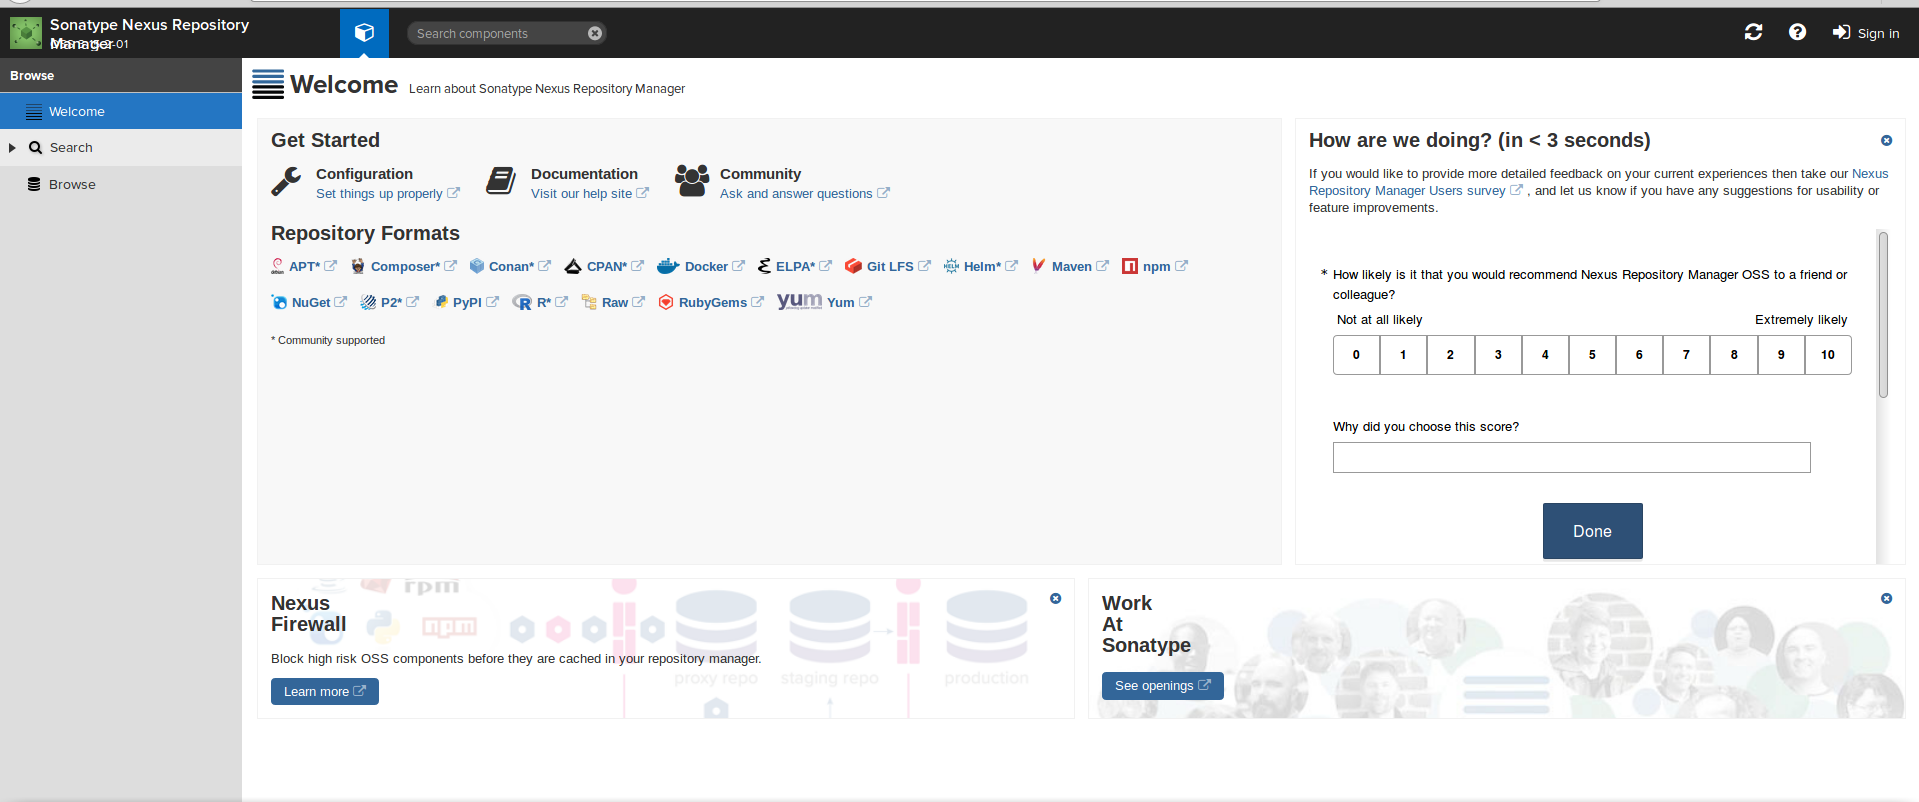1919x802 pixels.
Task: Click Learn more in Nexus Firewall
Action: [324, 692]
